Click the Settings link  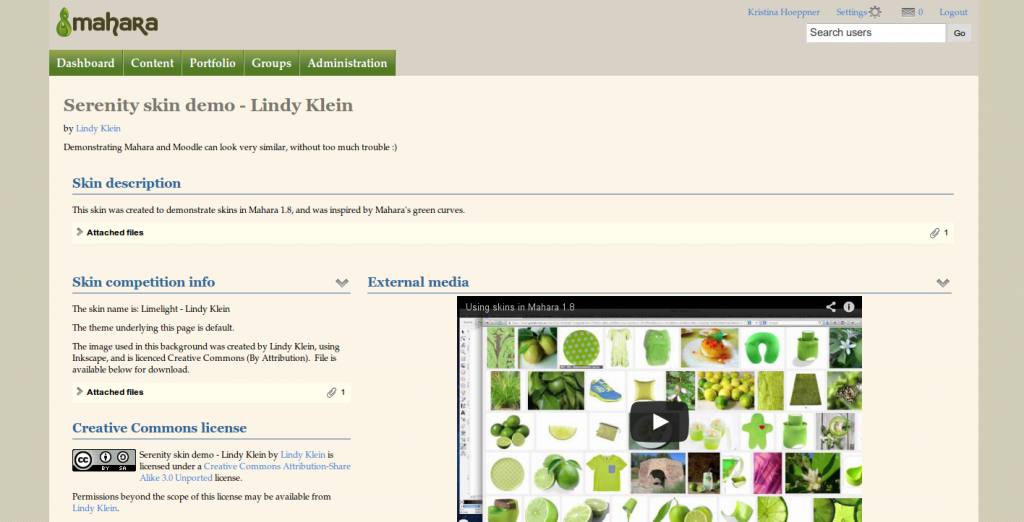[x=852, y=12]
